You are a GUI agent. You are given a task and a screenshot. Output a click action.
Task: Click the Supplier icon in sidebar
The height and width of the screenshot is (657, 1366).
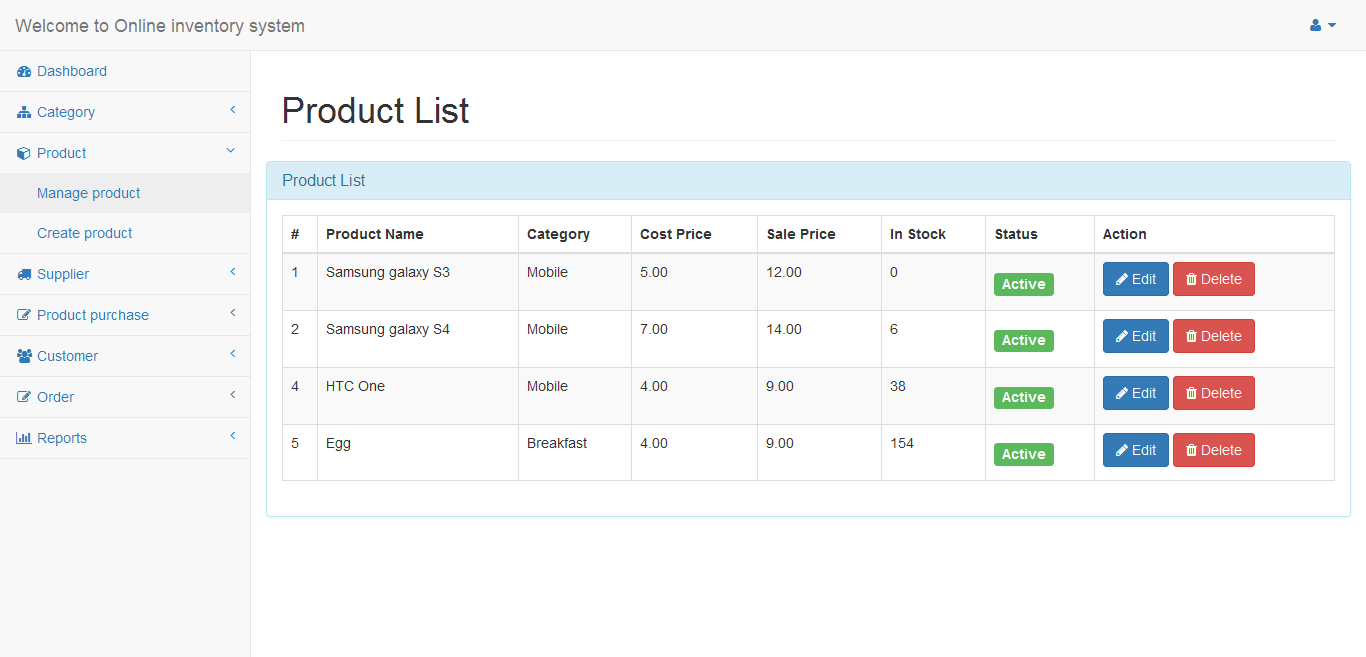[22, 273]
